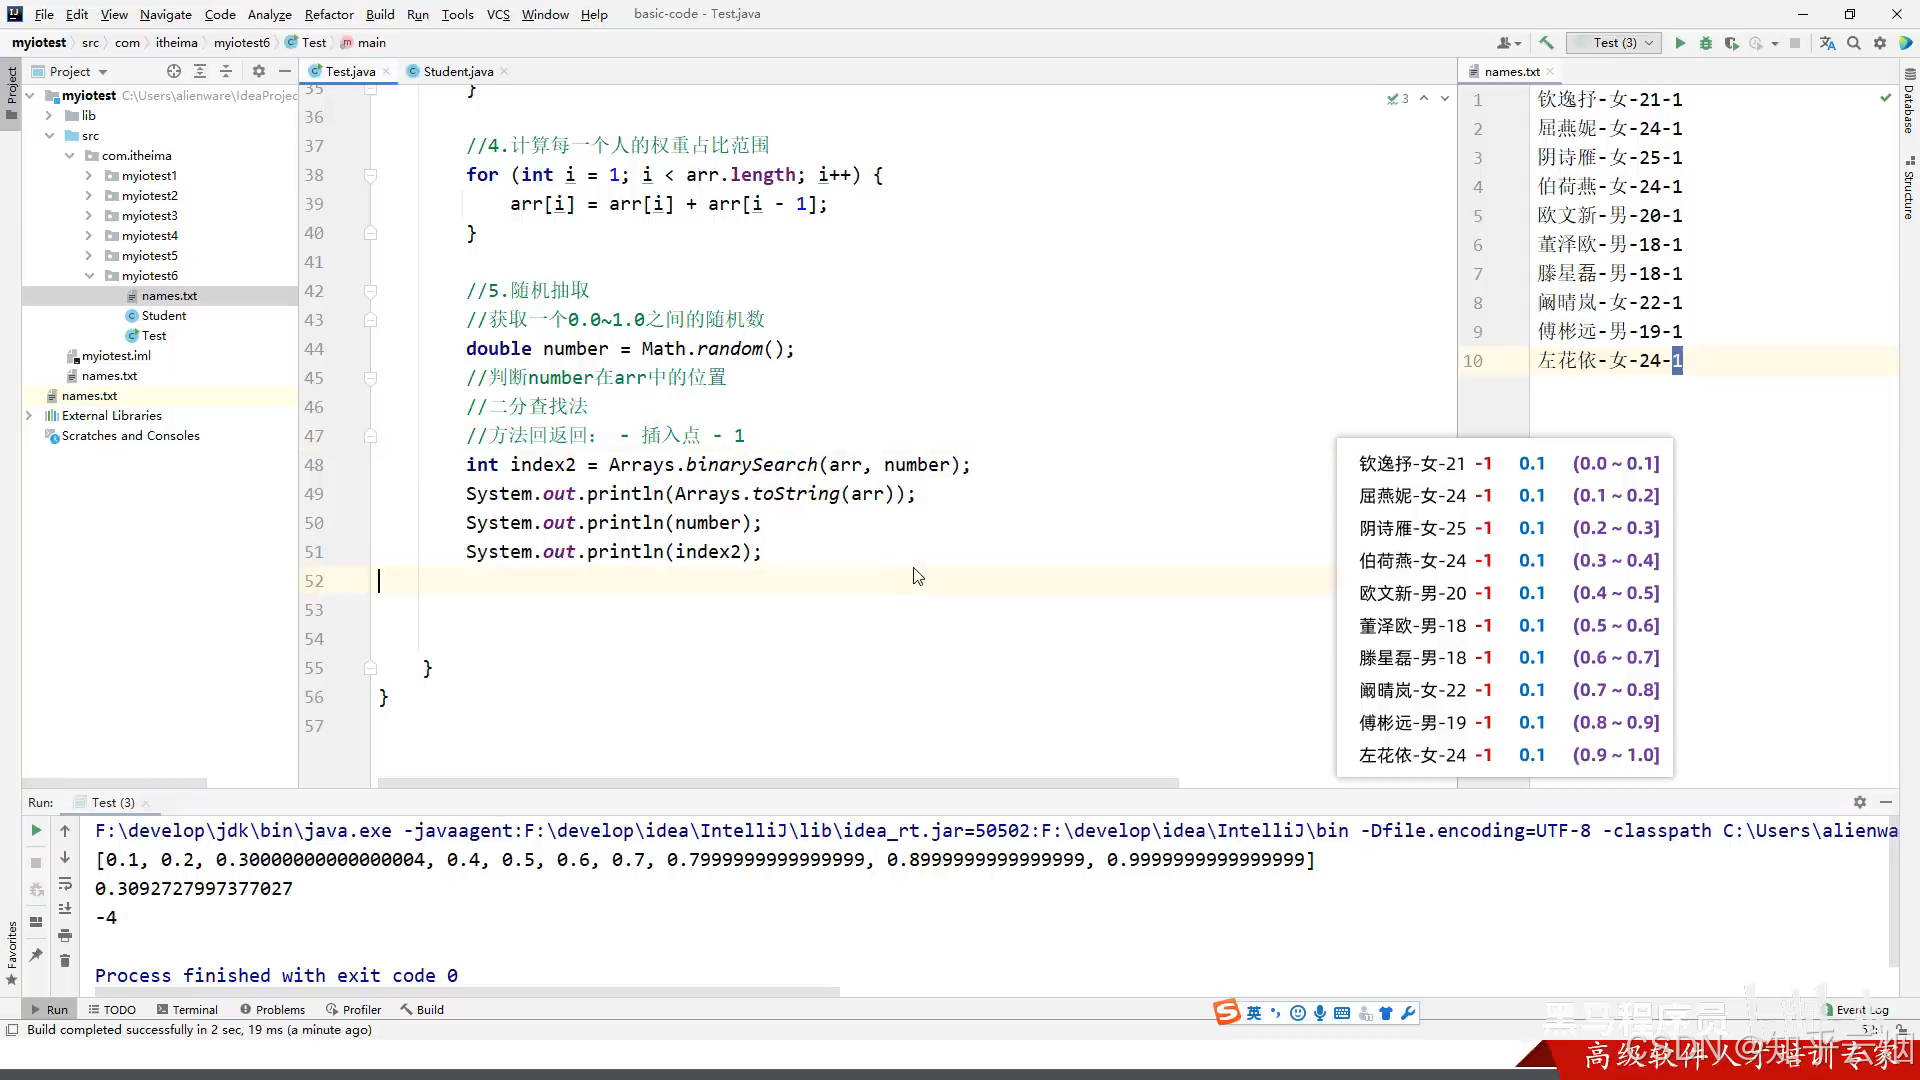Clear console output with trash icon
Screen dimensions: 1920x1080
pyautogui.click(x=65, y=961)
